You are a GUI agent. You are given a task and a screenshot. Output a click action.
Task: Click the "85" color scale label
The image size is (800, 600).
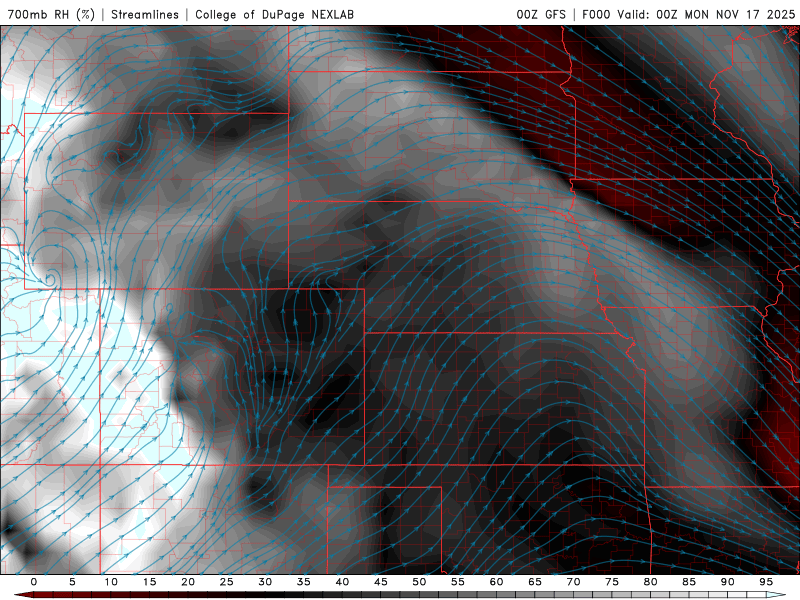pyautogui.click(x=689, y=582)
